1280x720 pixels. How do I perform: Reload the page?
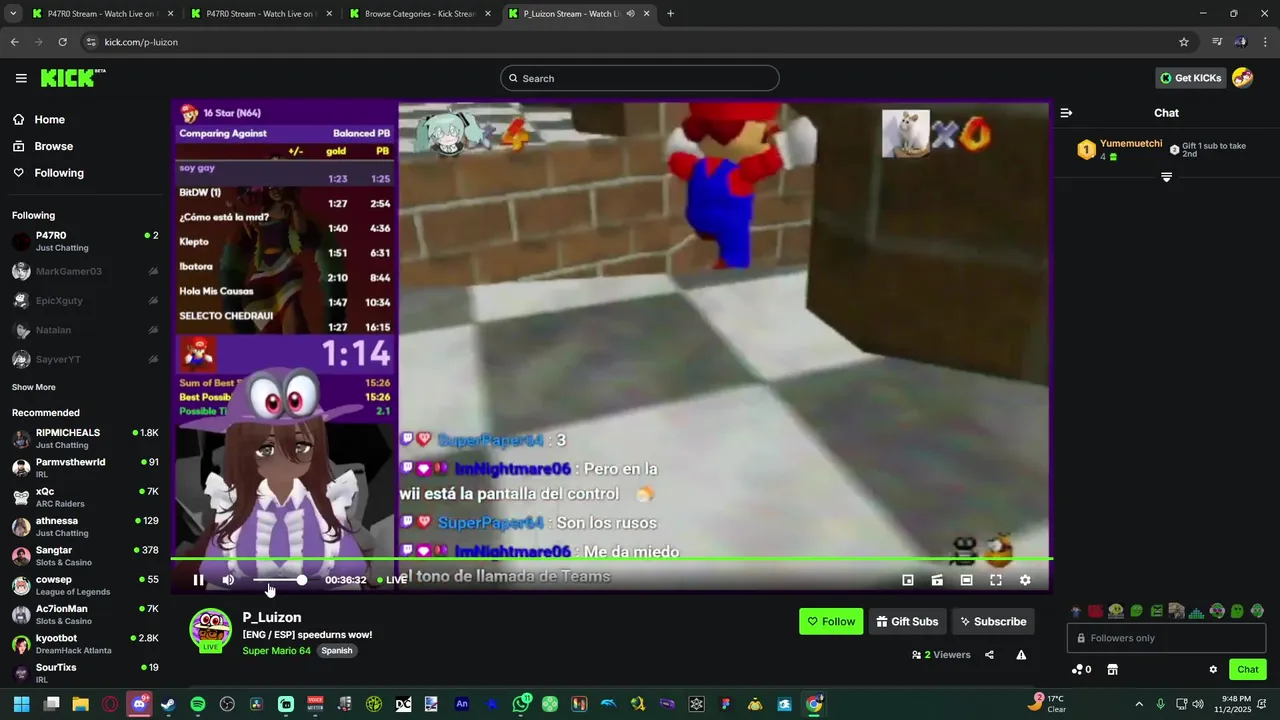(62, 42)
